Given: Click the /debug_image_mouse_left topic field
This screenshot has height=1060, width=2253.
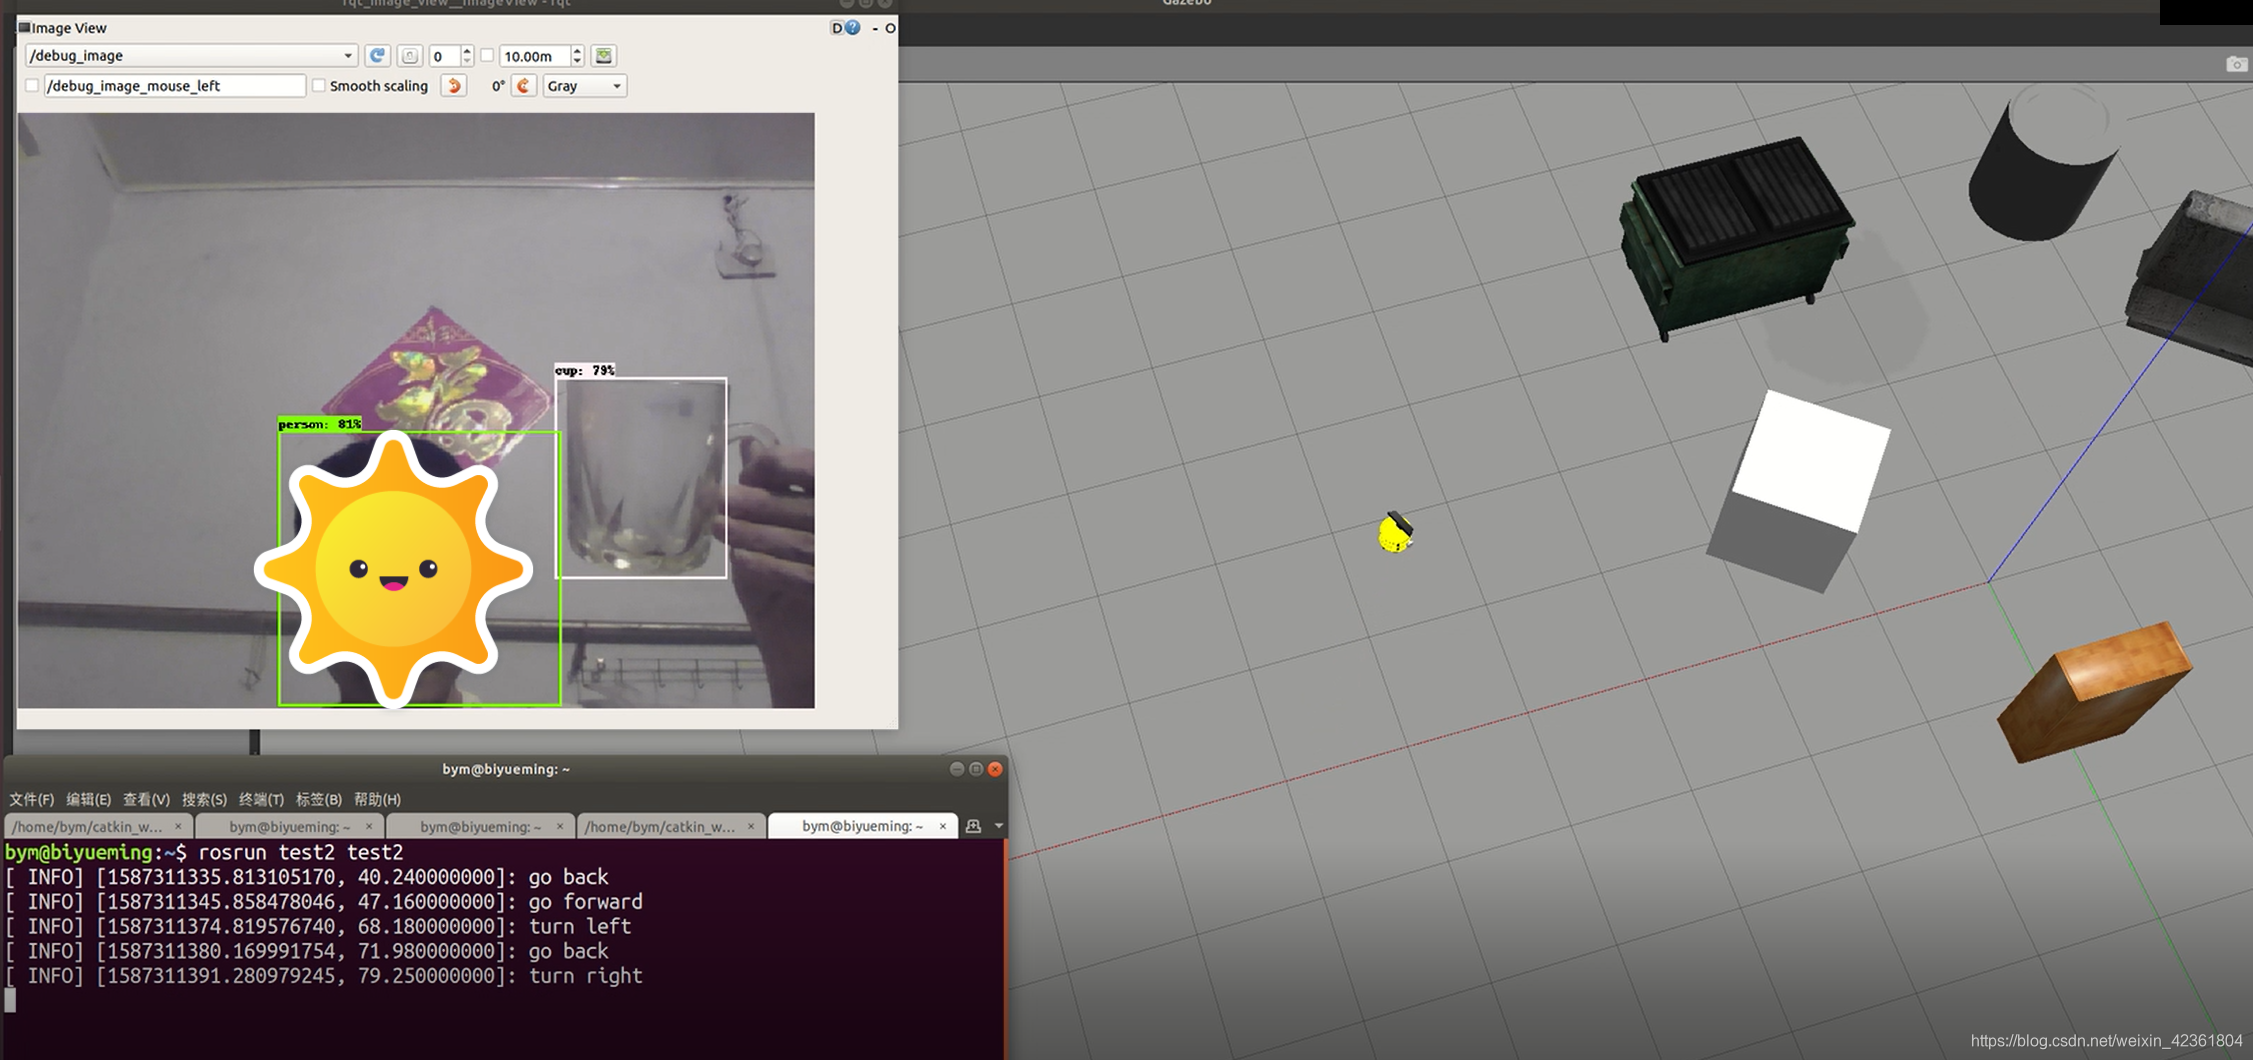Looking at the screenshot, I should pyautogui.click(x=174, y=86).
